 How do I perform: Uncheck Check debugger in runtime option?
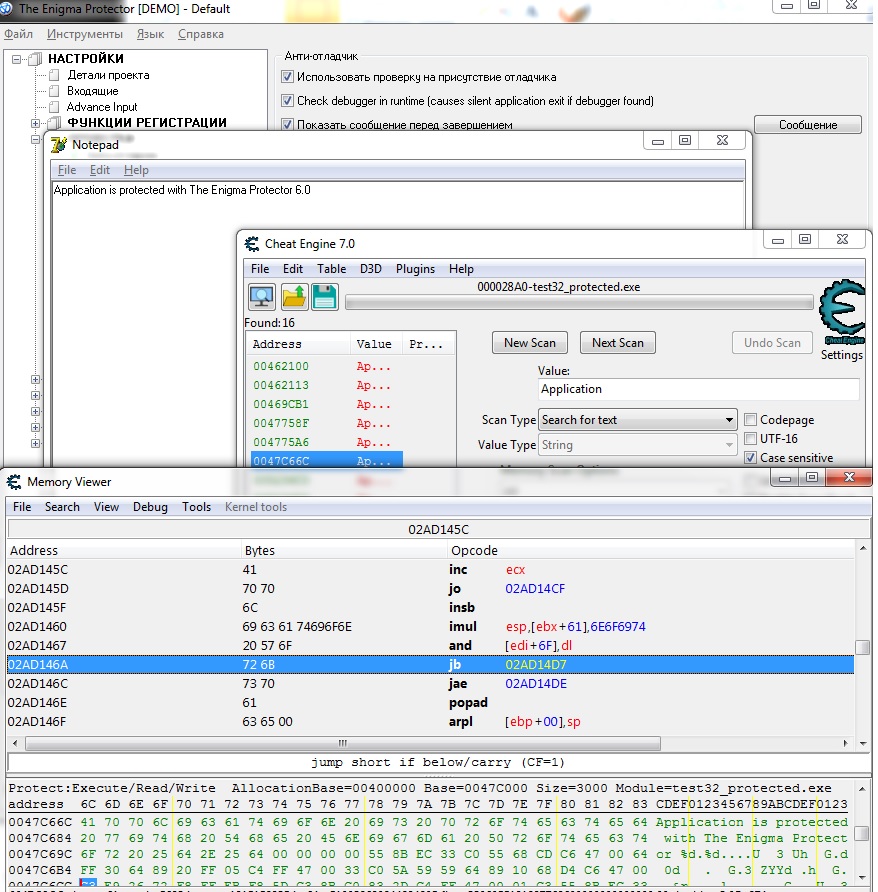(x=287, y=101)
